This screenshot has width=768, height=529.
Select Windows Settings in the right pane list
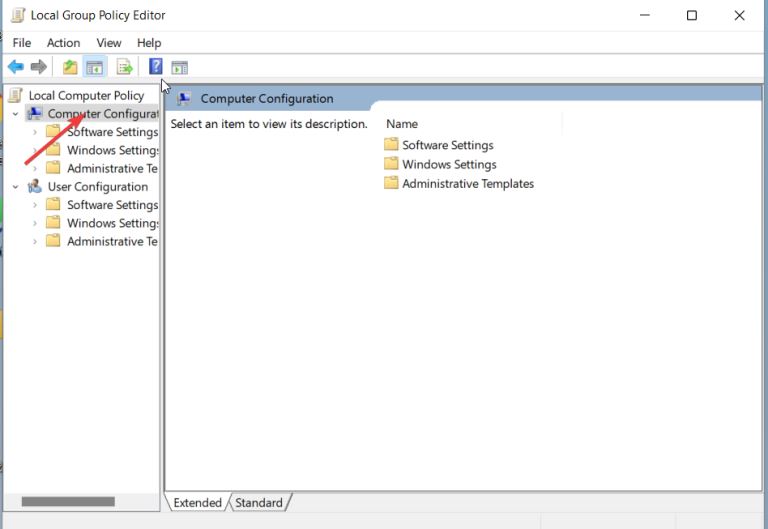449,164
